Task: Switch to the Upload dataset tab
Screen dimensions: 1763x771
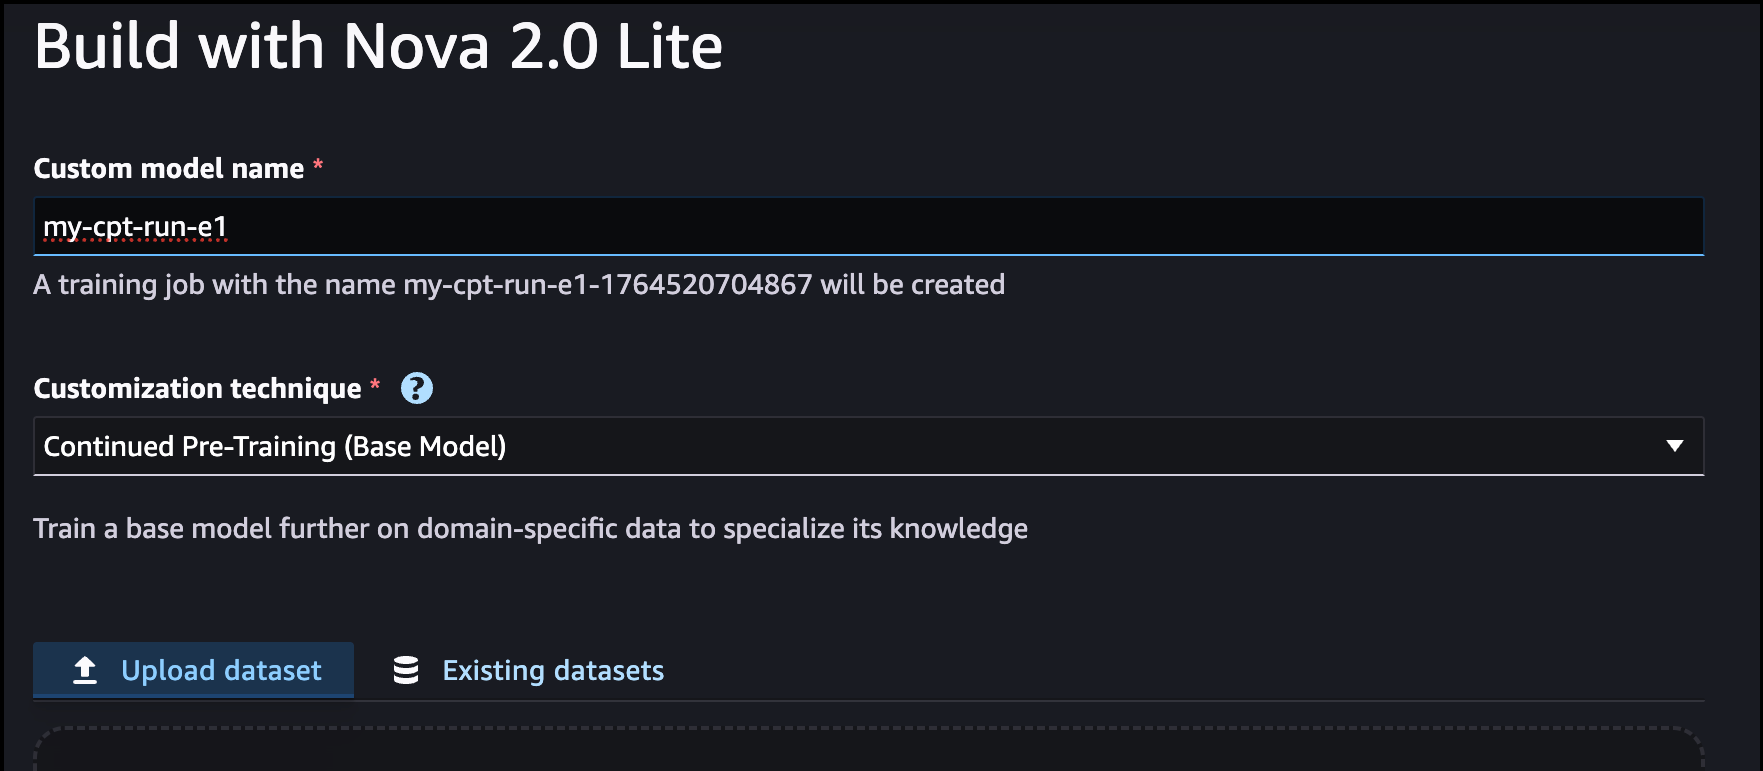Action: click(194, 670)
